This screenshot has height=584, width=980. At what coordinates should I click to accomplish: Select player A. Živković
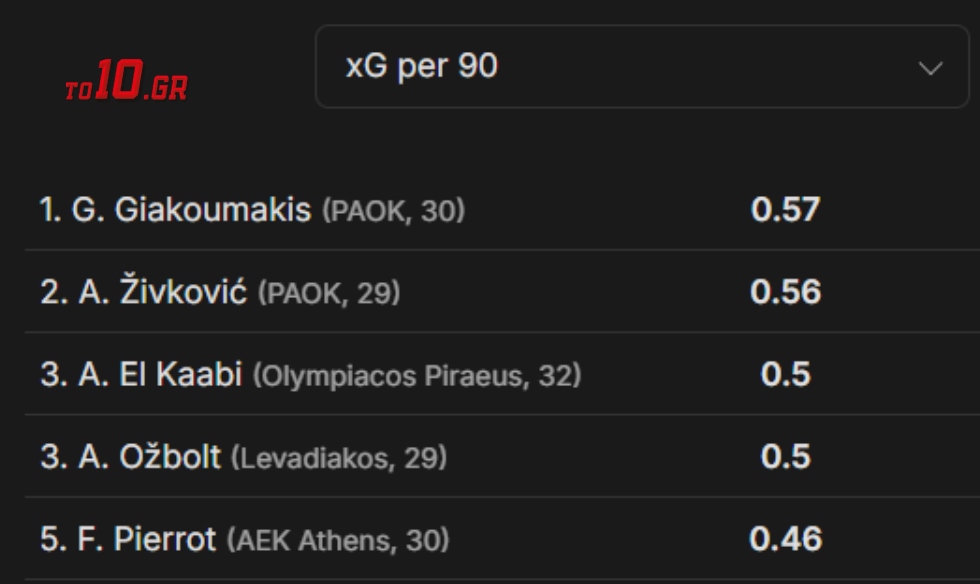(162, 292)
